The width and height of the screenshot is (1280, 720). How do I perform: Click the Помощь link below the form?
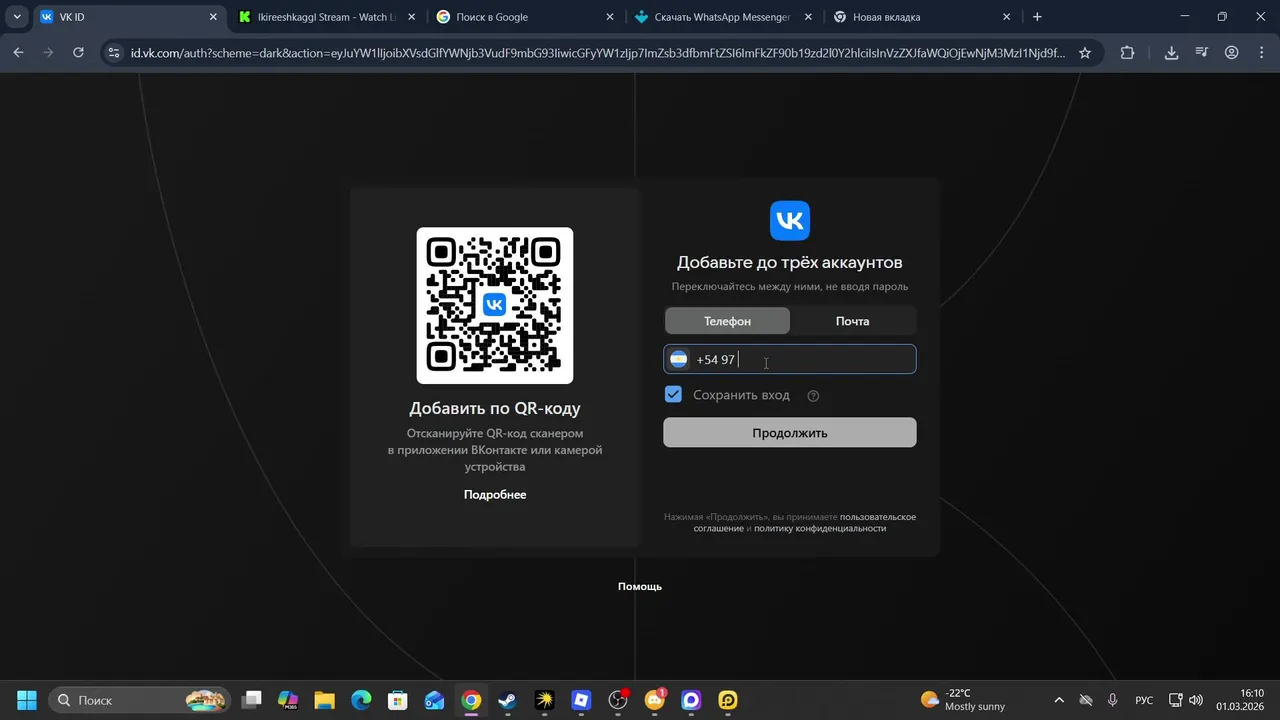coord(640,587)
